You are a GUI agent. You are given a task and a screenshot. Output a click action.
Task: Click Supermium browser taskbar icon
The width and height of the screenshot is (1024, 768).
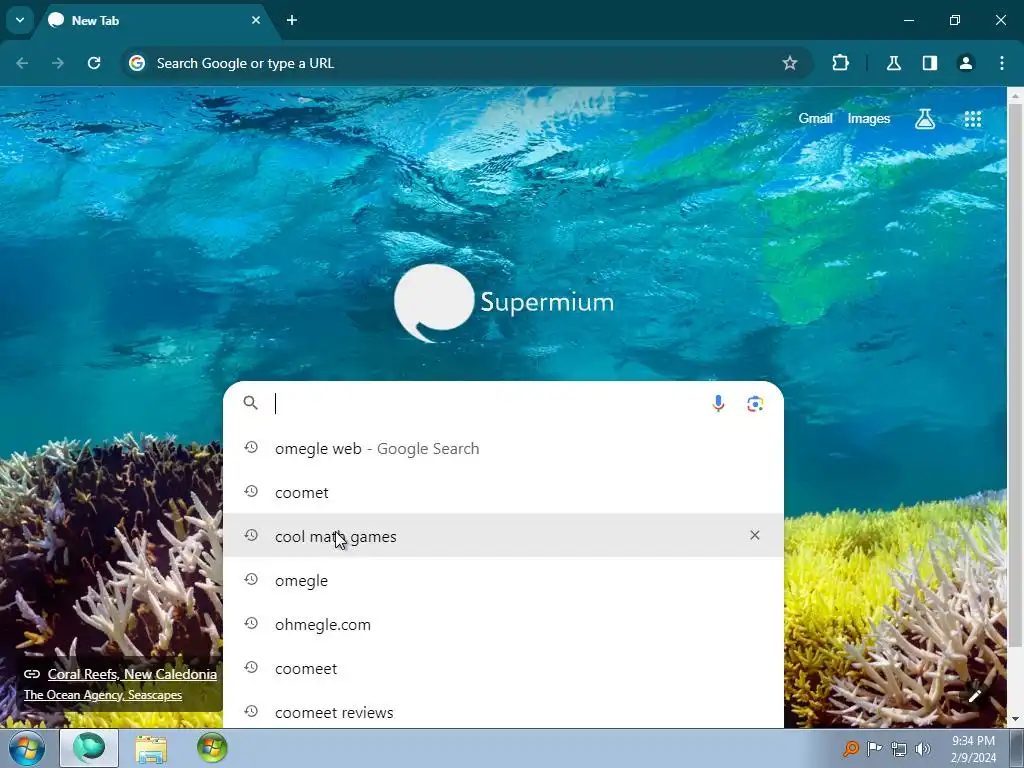pos(89,748)
